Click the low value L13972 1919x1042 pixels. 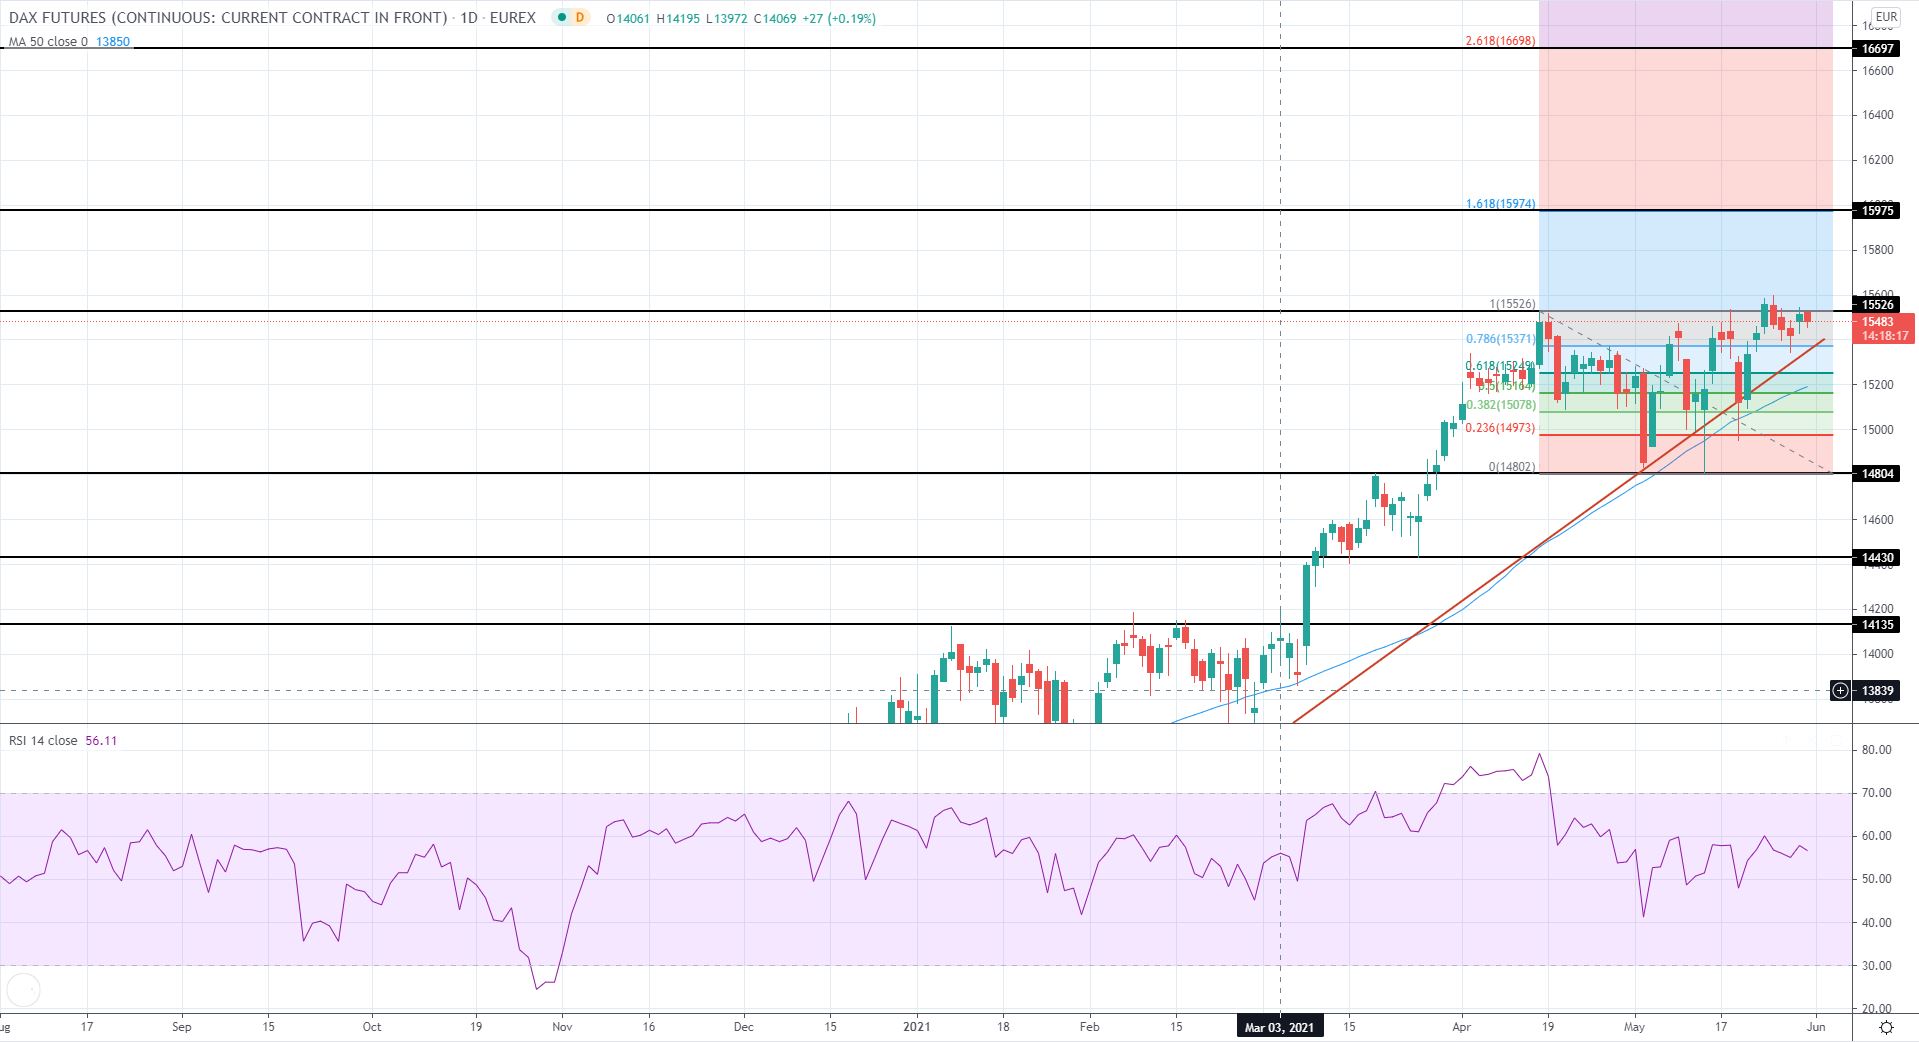point(726,18)
